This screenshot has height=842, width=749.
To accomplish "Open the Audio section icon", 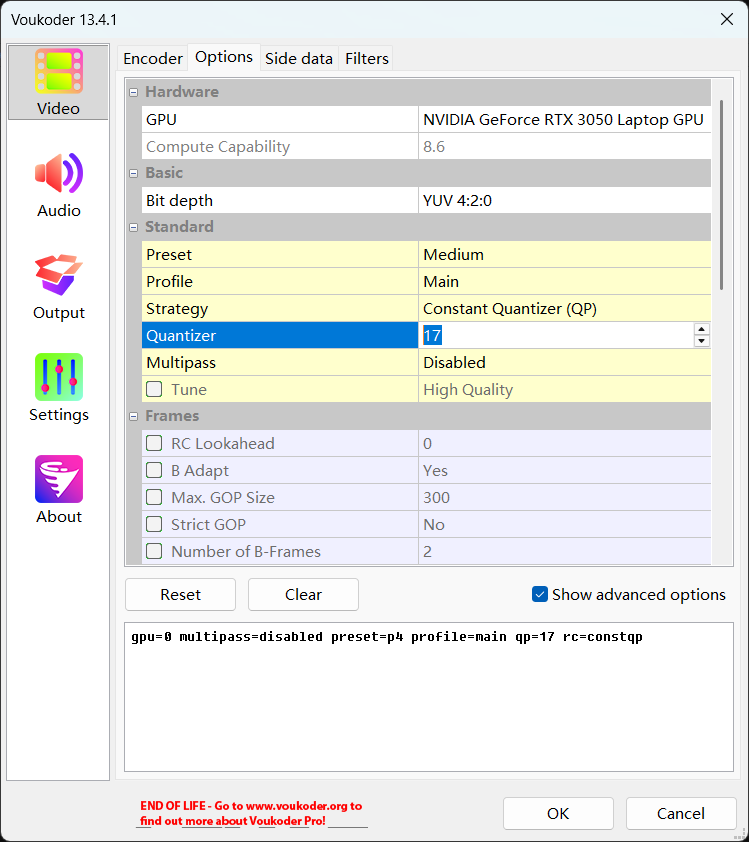I will [59, 173].
